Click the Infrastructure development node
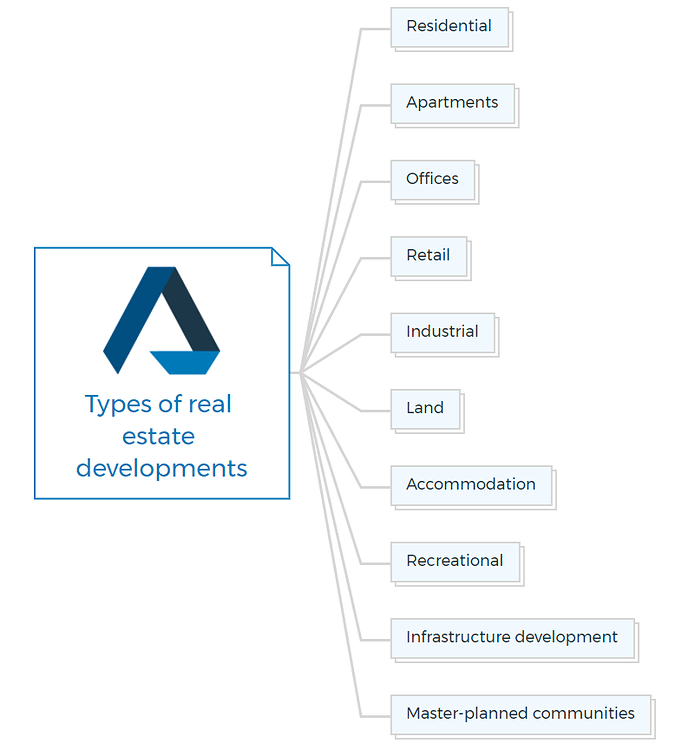 511,637
